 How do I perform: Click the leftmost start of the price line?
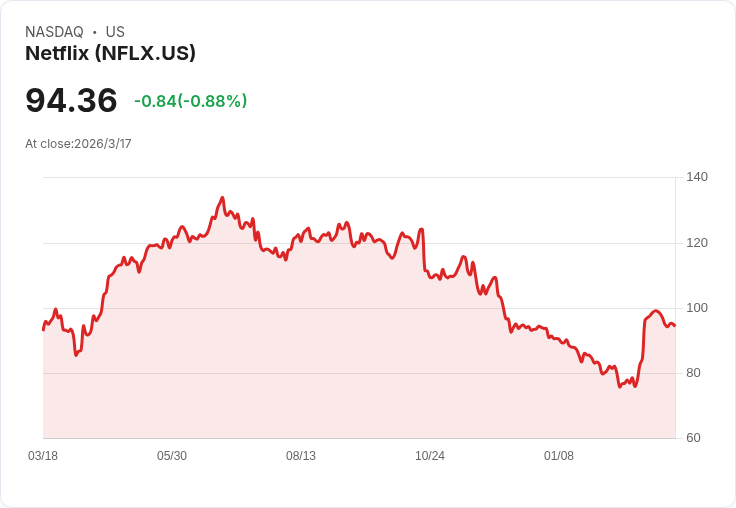(x=43, y=330)
